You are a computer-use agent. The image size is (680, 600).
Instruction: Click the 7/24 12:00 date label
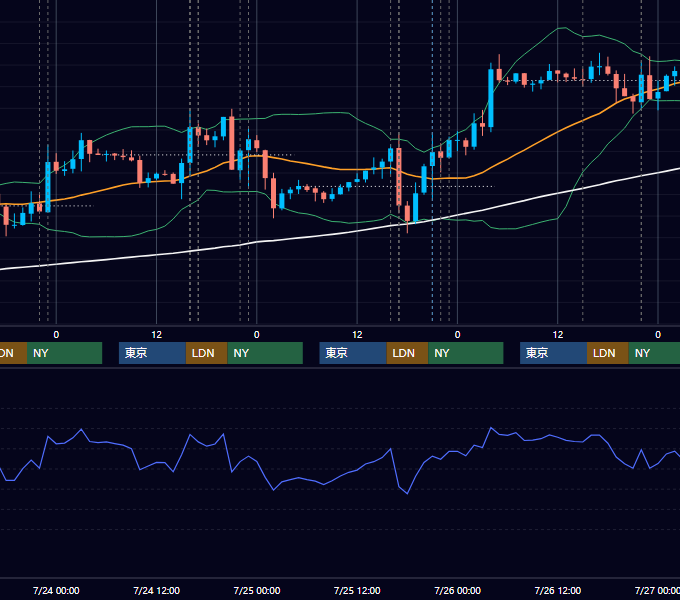click(156, 590)
